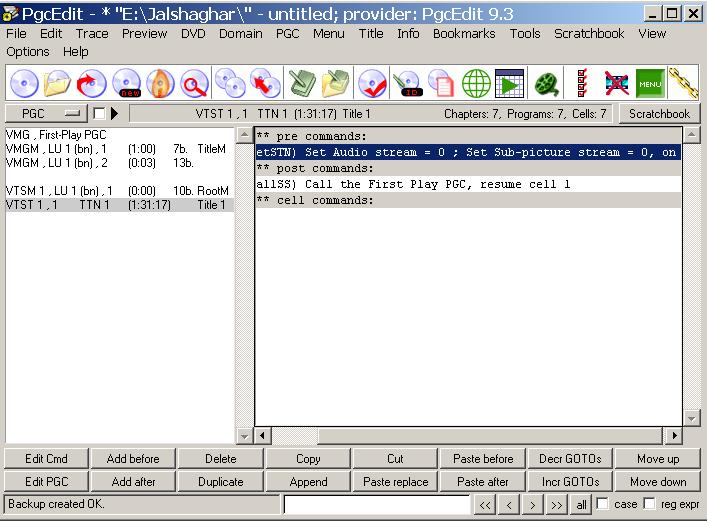Image resolution: width=707 pixels, height=521 pixels.
Task: Click the disc icon labeled 'new'
Action: click(127, 83)
